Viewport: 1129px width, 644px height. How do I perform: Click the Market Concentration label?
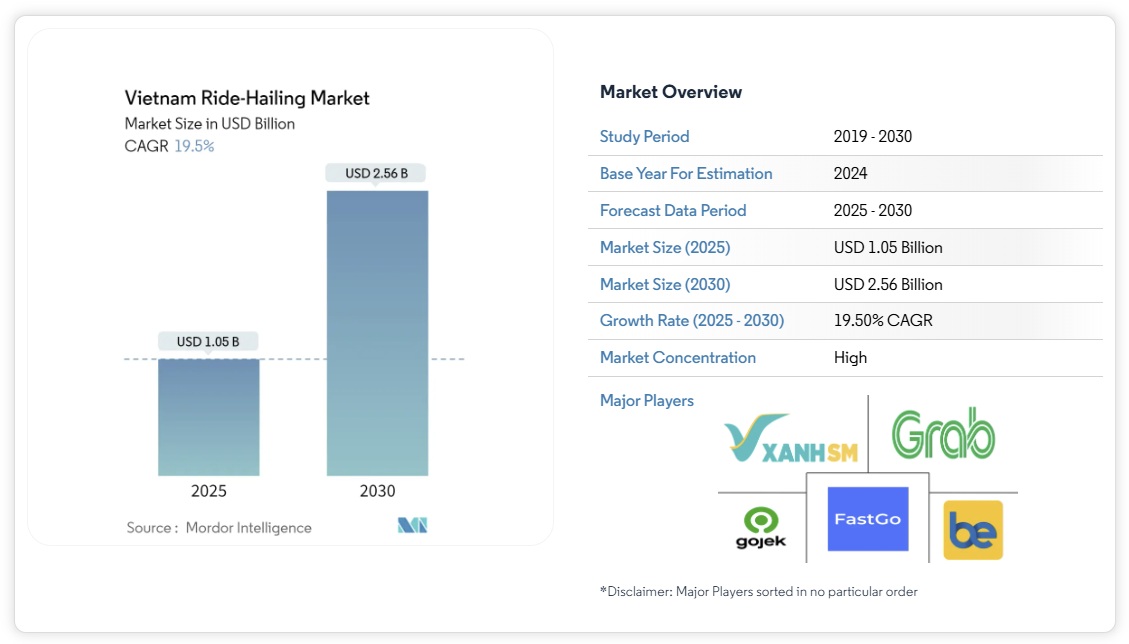[678, 357]
